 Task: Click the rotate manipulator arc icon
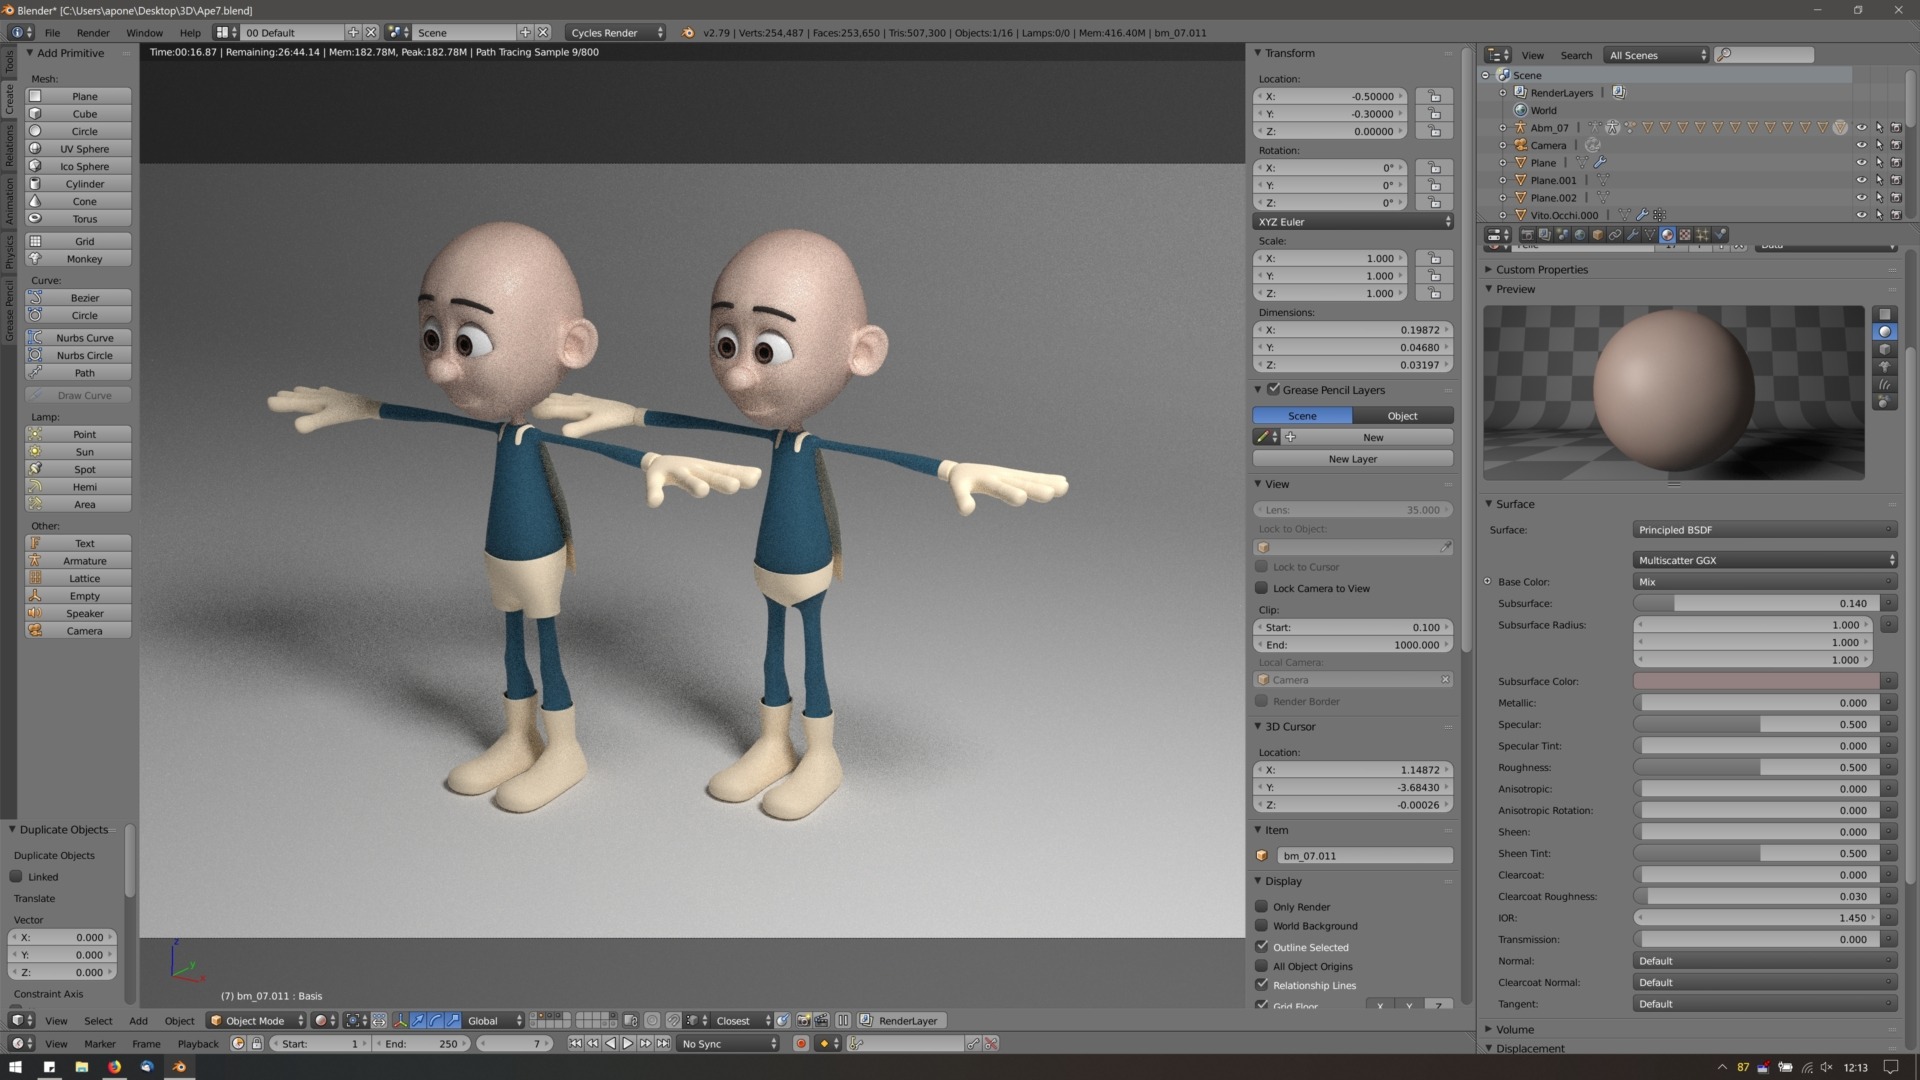pos(436,1020)
